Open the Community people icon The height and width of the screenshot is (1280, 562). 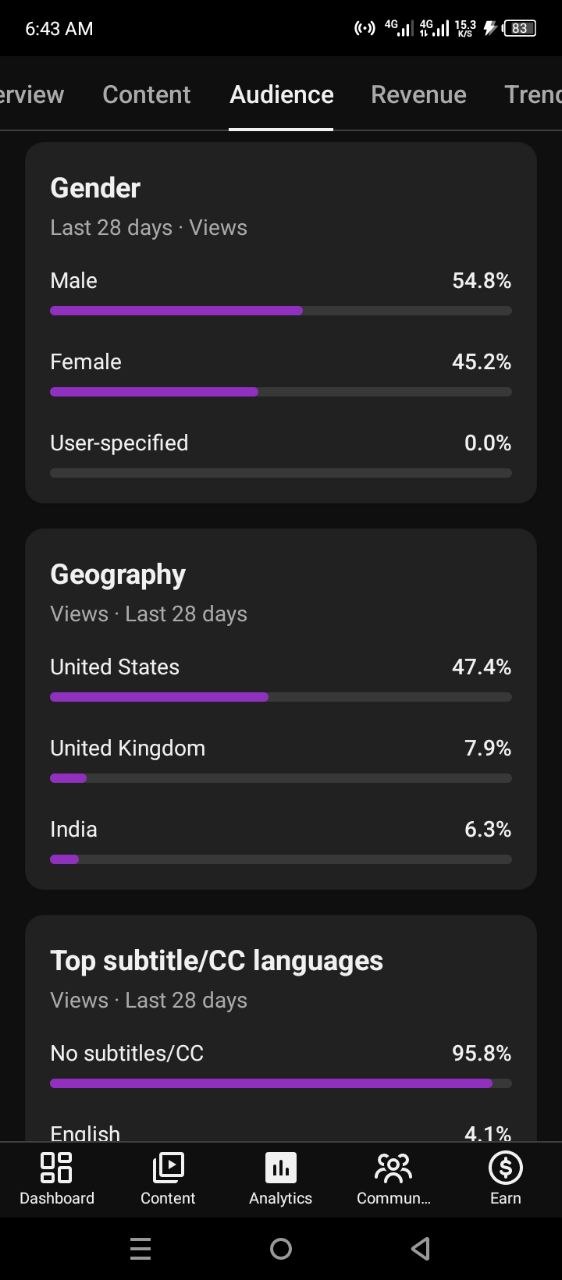pyautogui.click(x=393, y=1167)
